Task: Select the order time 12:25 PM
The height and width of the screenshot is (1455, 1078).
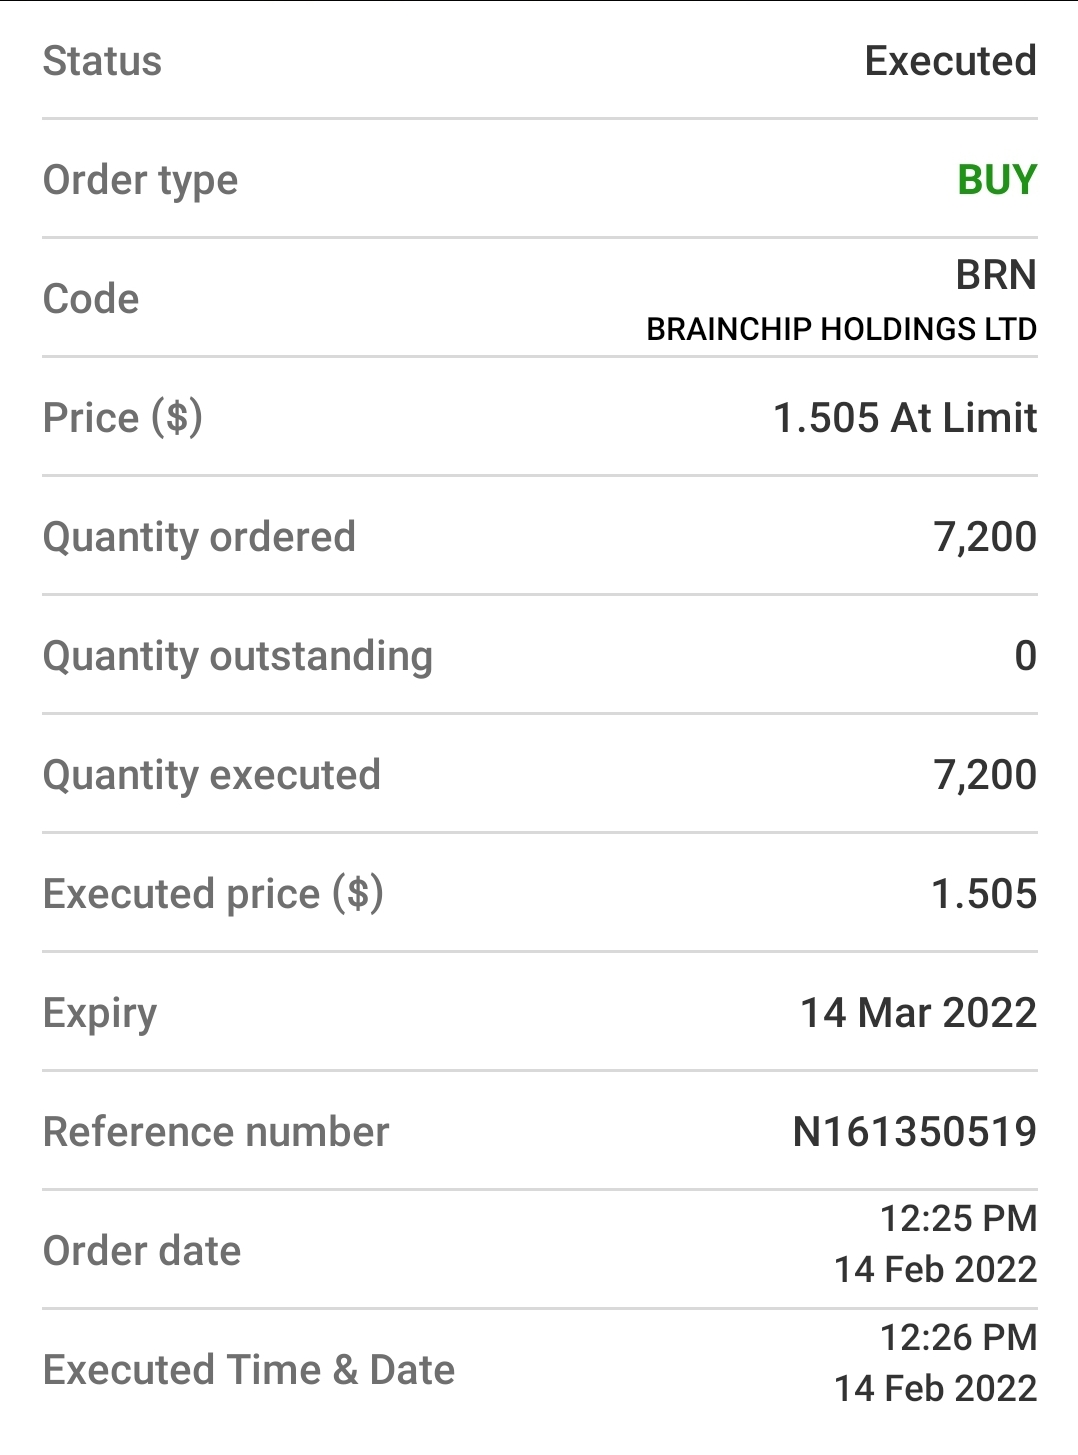Action: point(958,1218)
